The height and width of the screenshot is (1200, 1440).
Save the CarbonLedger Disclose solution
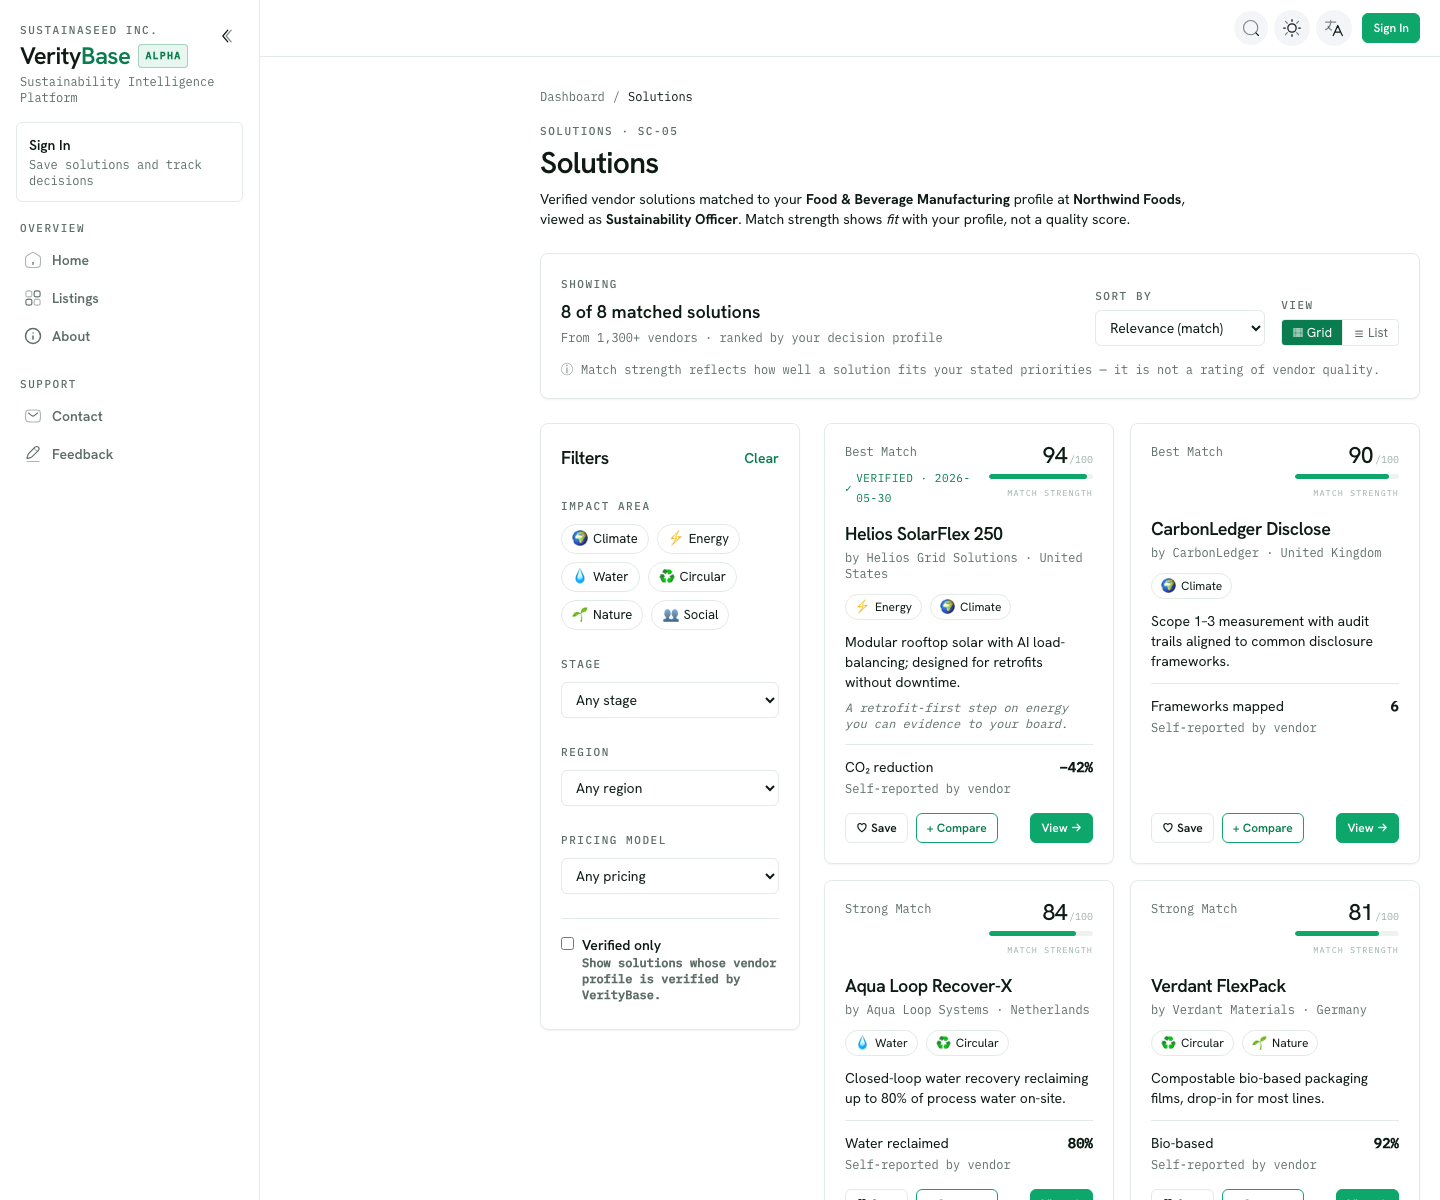(1183, 828)
